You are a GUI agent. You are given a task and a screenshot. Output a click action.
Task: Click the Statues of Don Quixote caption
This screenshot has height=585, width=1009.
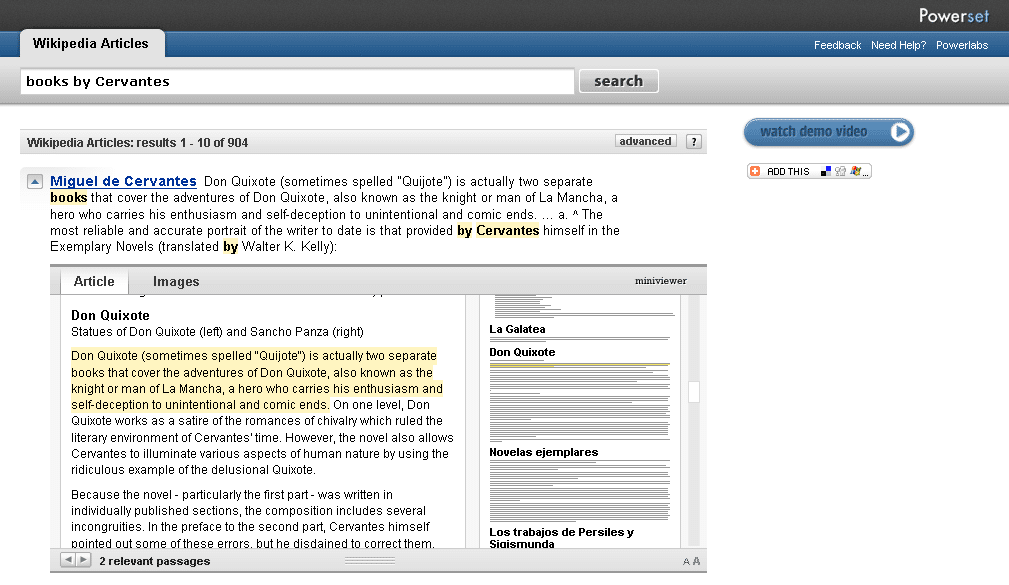(x=218, y=332)
